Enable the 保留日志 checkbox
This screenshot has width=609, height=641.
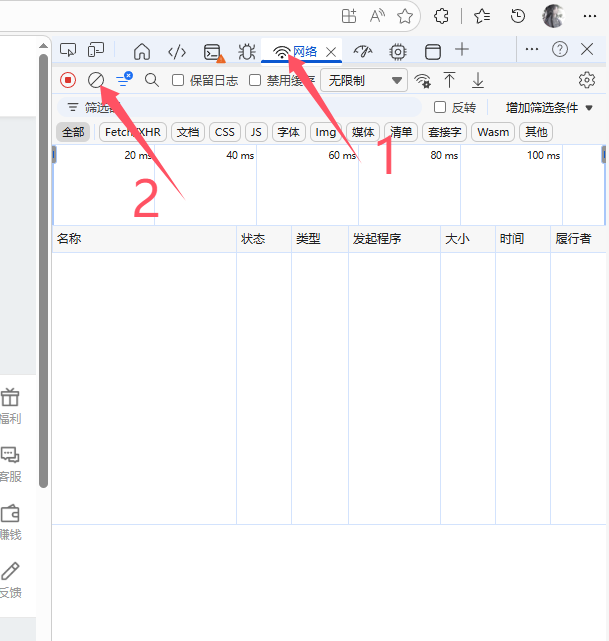click(178, 80)
